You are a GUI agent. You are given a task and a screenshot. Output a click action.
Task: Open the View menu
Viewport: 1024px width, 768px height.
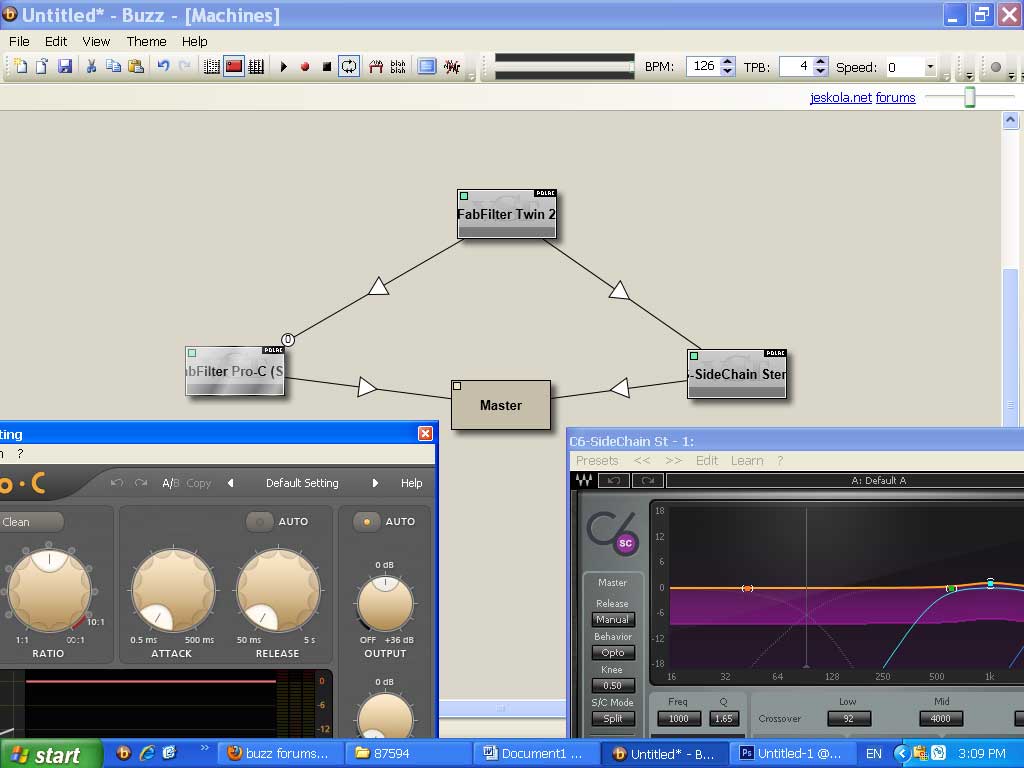point(96,41)
